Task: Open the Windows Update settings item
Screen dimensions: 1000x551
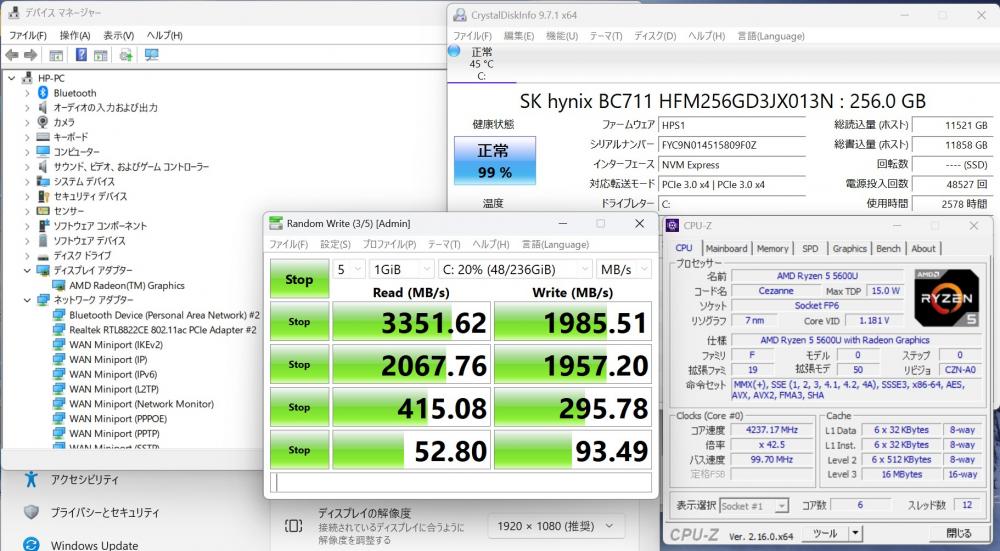Action: (x=96, y=545)
